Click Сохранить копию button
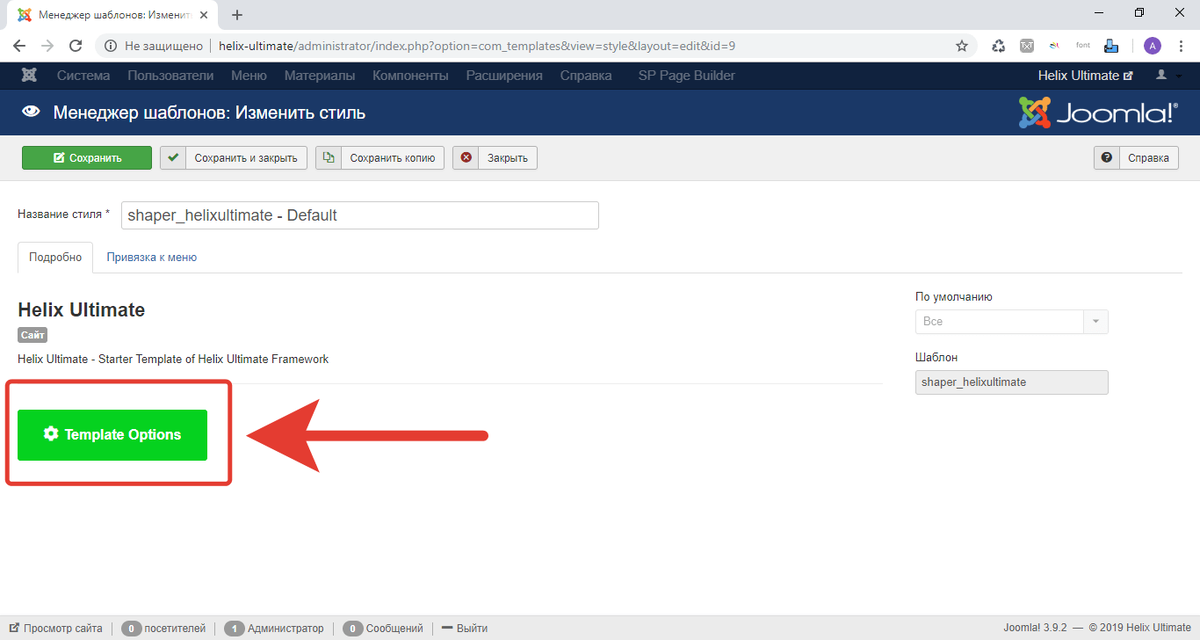 pyautogui.click(x=380, y=158)
